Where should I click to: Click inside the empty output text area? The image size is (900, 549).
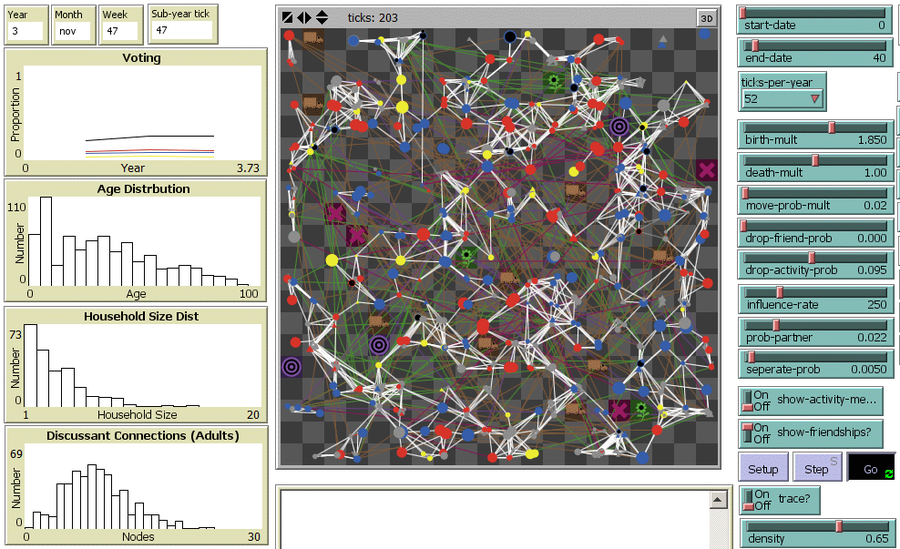(x=495, y=520)
